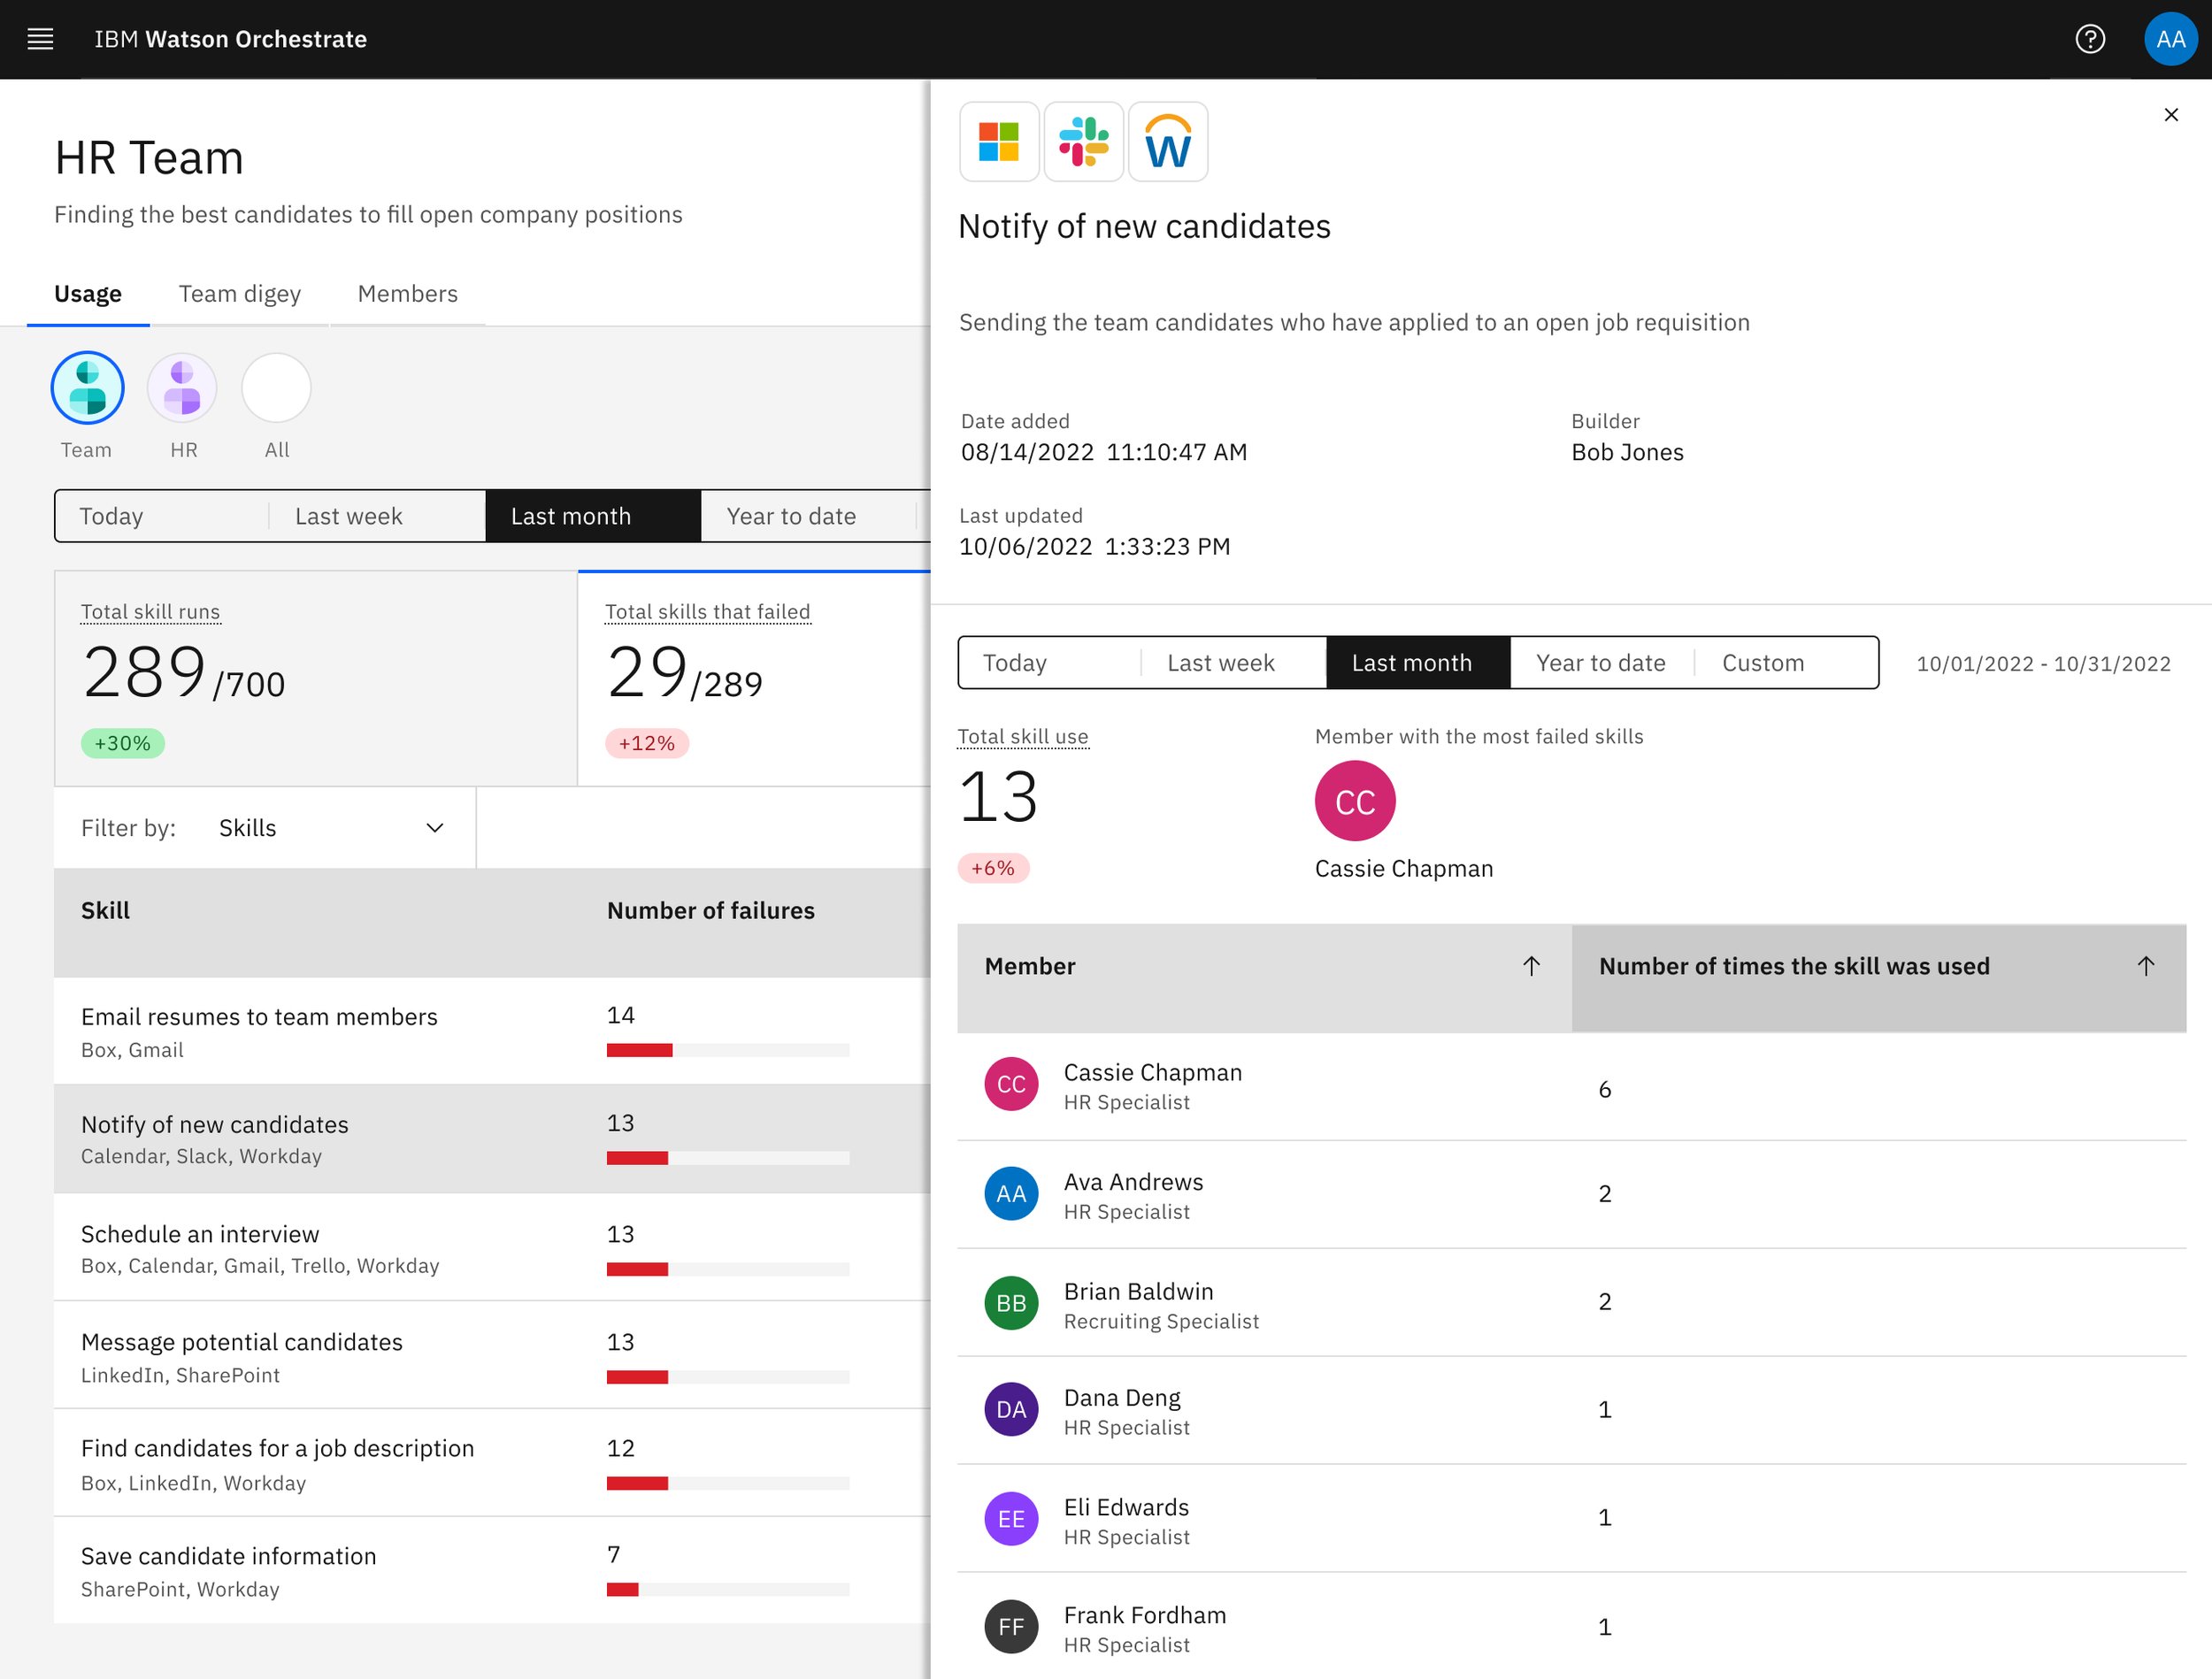Screen dimensions: 2212x1679
Task: Open Email resumes to team members skill row
Action: click(492, 1031)
